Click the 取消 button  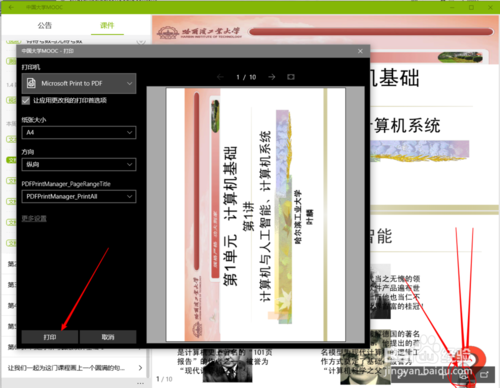pyautogui.click(x=108, y=337)
